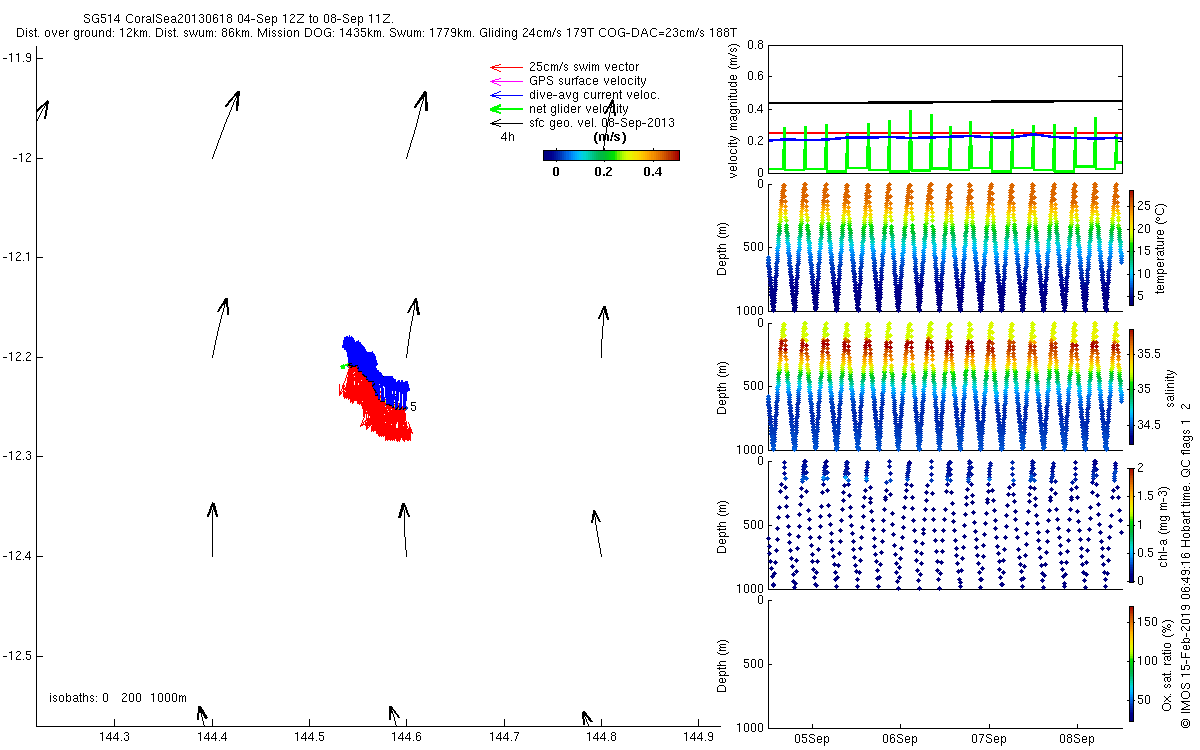Select the '25cm/s swim vector' legend label
1200x750 pixels.
pos(584,67)
